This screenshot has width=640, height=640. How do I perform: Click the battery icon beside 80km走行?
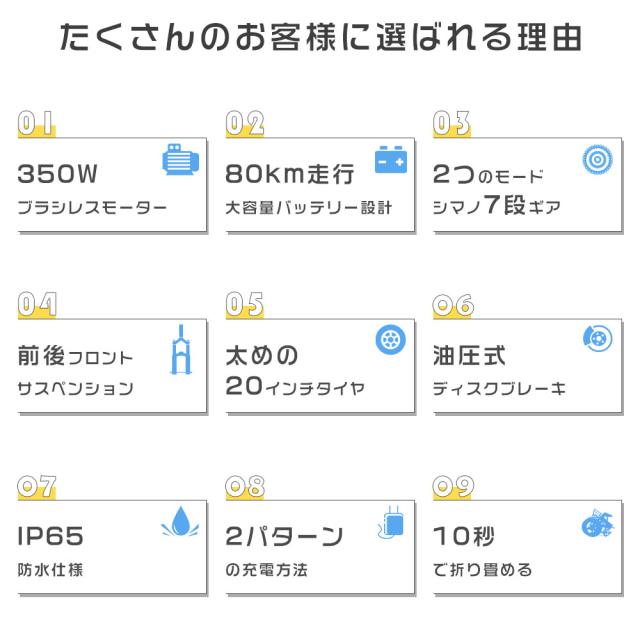[x=390, y=160]
